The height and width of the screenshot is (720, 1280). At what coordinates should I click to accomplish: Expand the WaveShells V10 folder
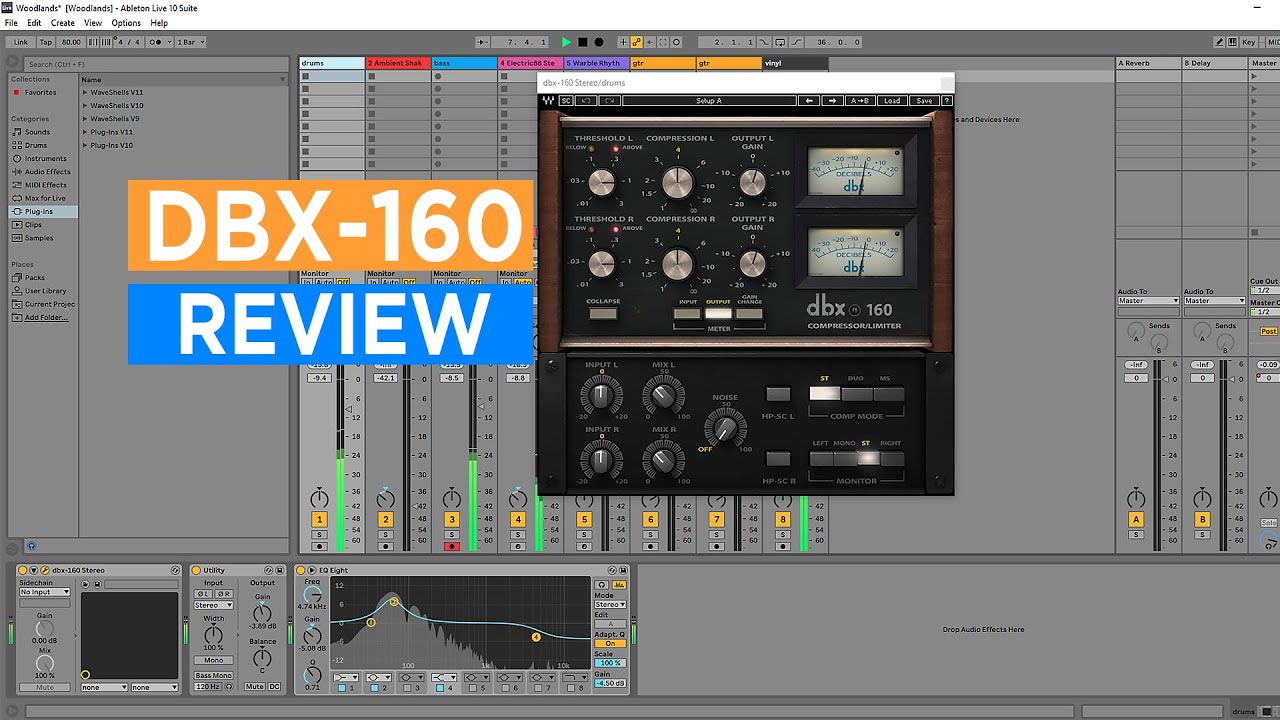coord(85,105)
